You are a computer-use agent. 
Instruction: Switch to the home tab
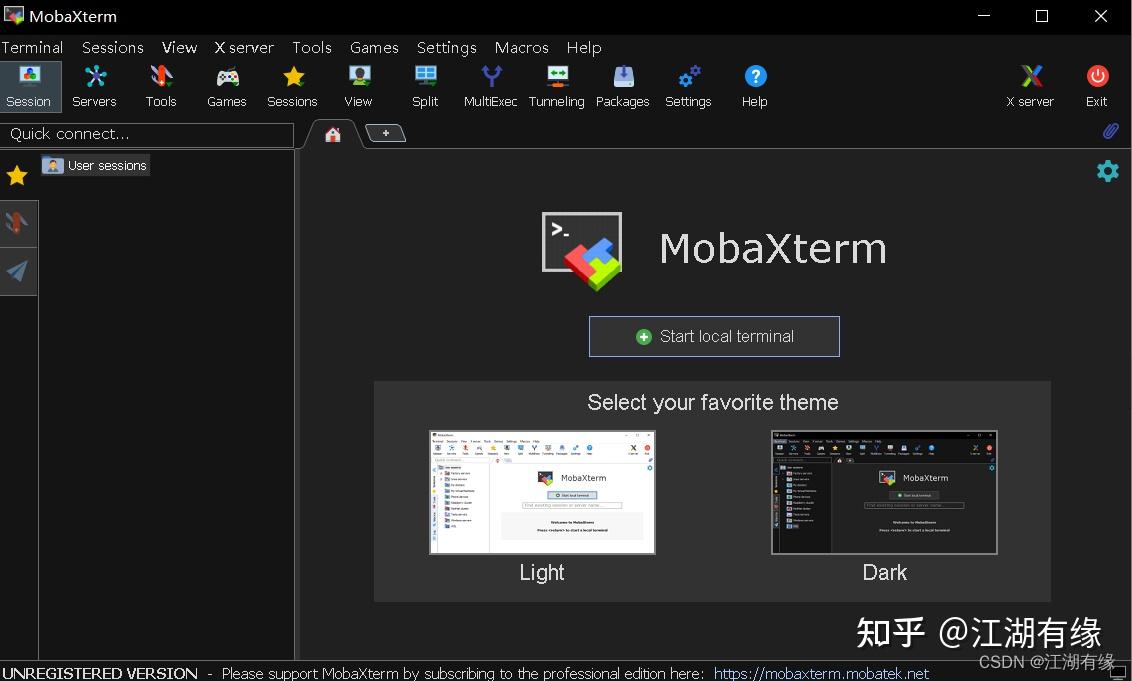(x=332, y=132)
